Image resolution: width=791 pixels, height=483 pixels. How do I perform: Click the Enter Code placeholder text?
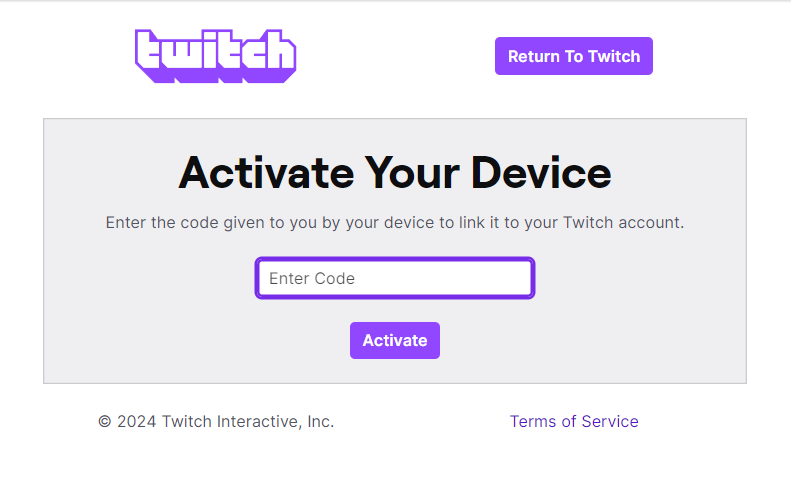coord(312,279)
